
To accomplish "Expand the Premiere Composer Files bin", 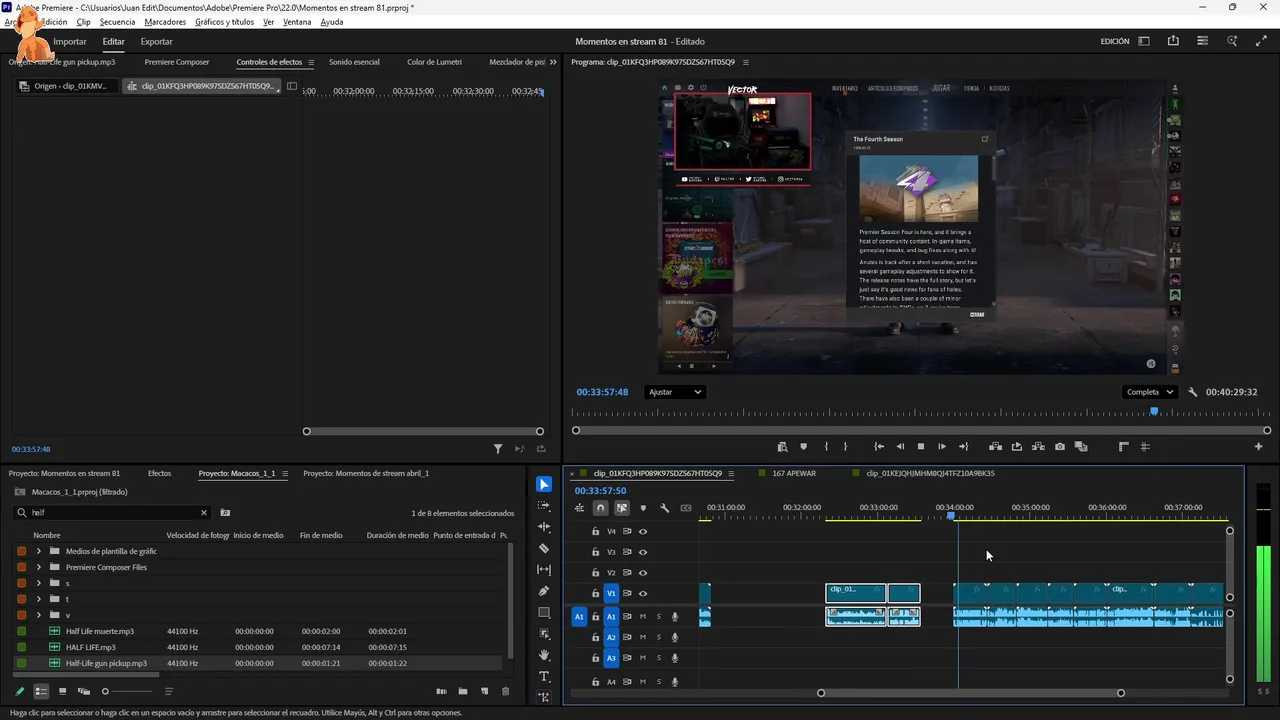I will tap(39, 567).
